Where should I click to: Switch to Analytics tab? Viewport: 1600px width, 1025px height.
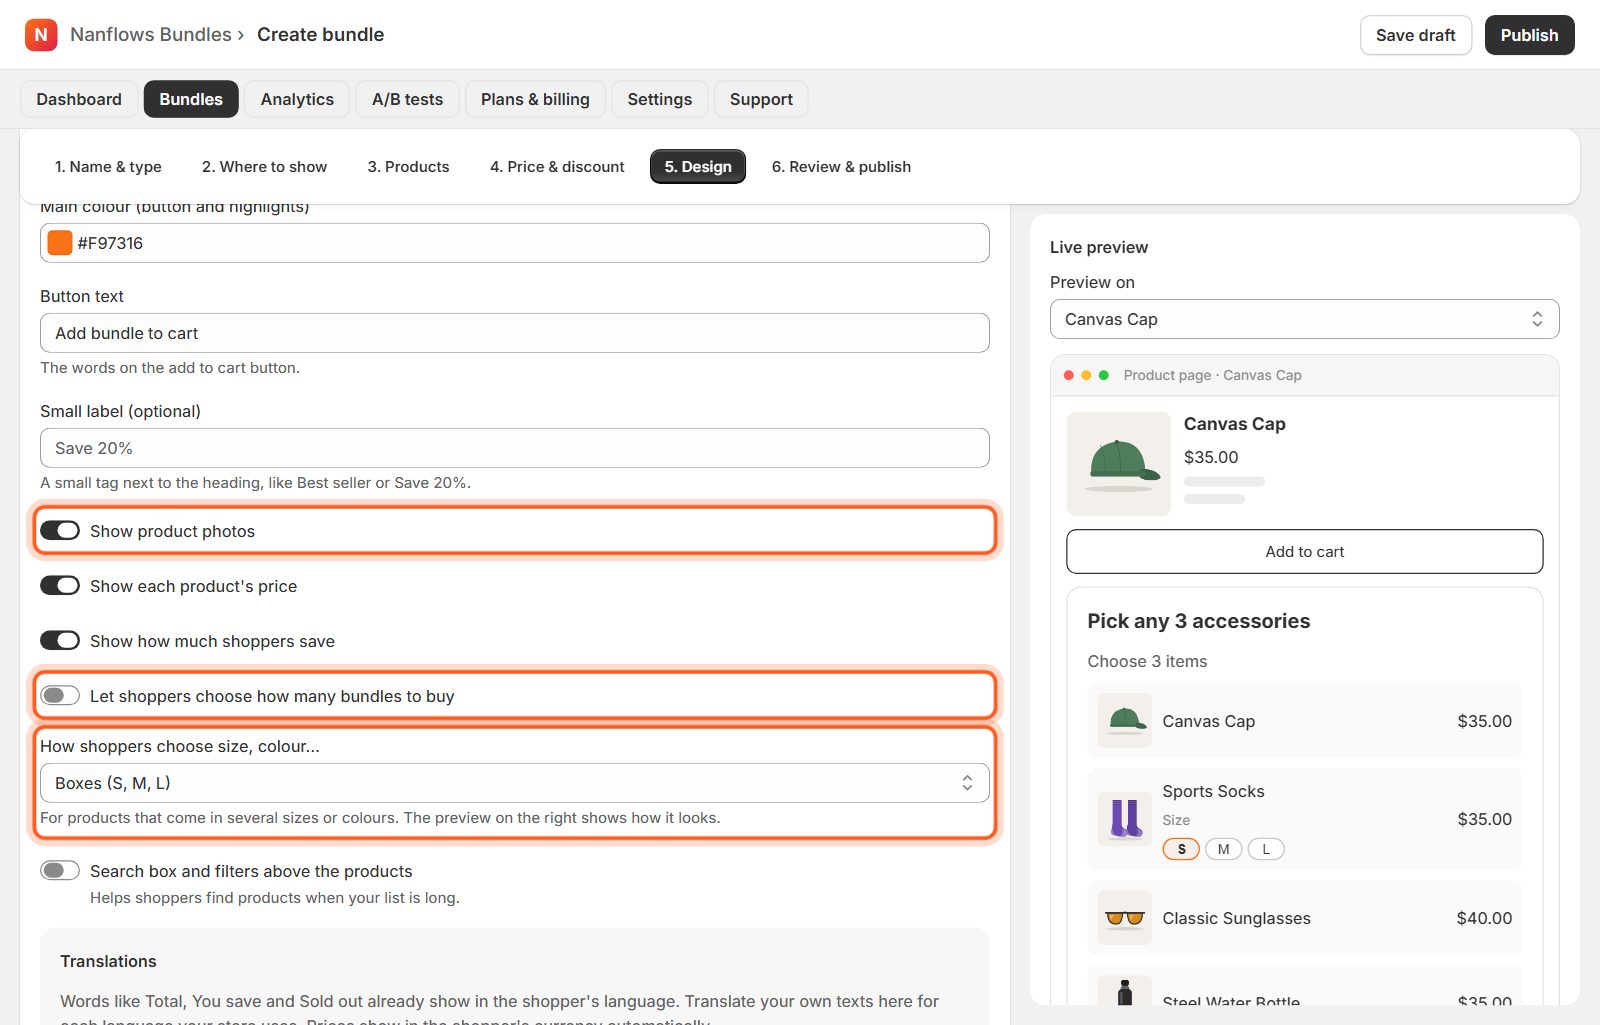(x=297, y=99)
